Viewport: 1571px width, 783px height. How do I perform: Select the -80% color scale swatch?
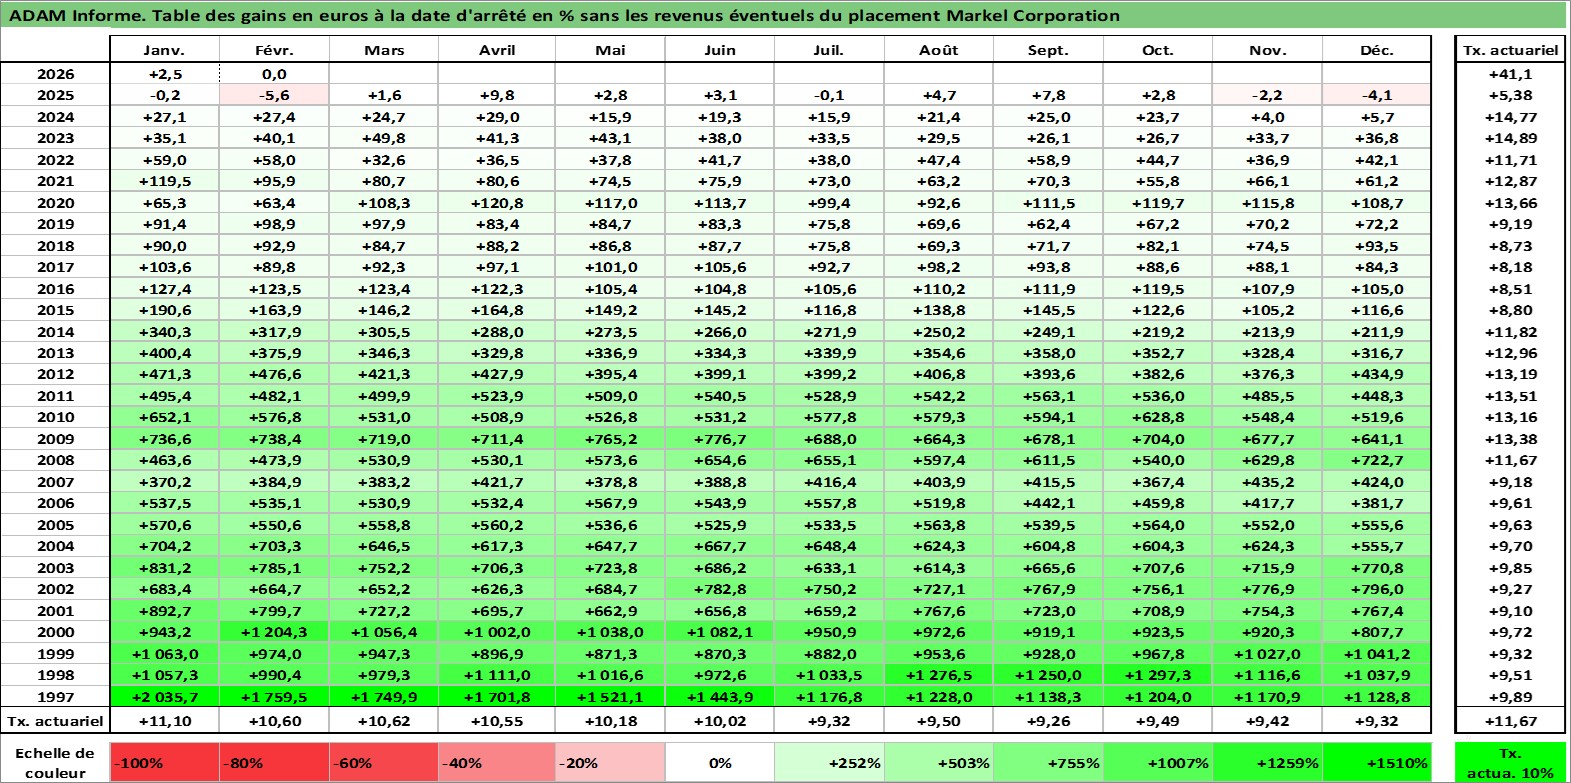pyautogui.click(x=274, y=763)
